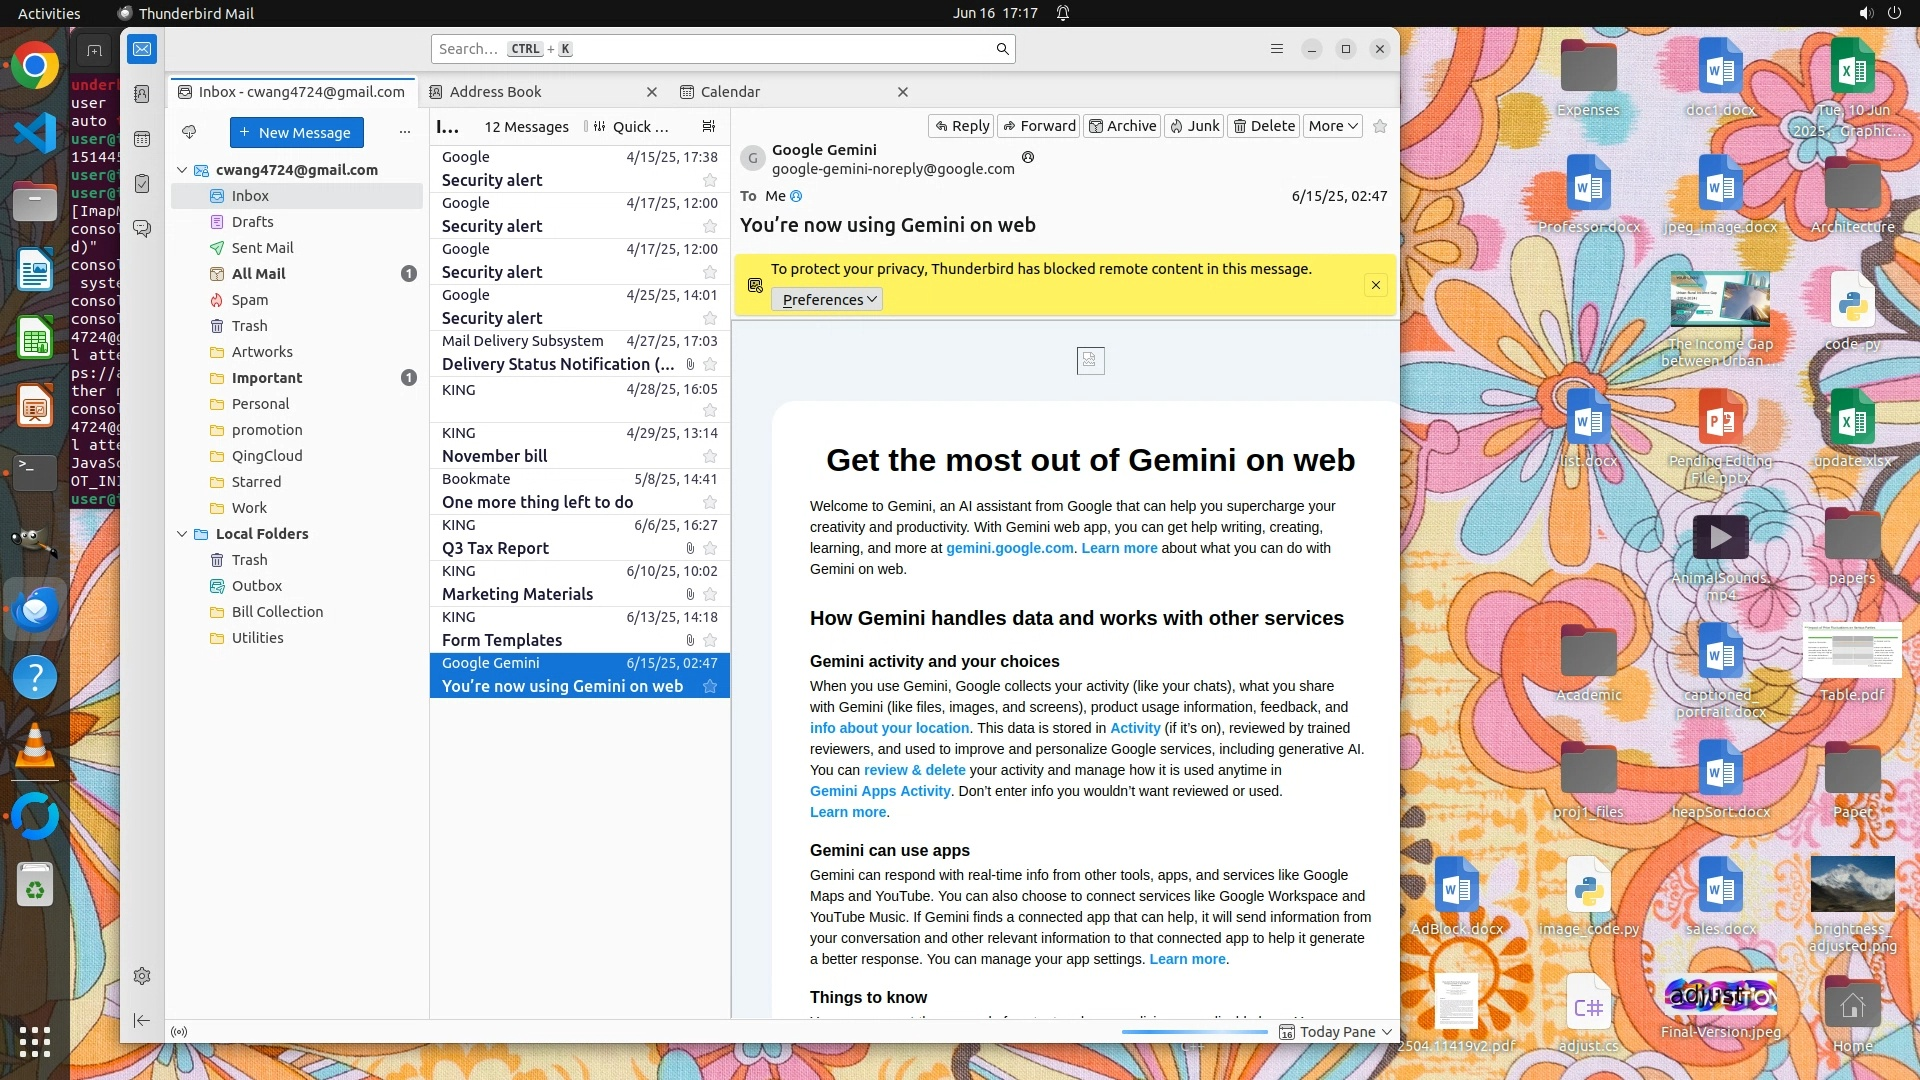
Task: Open the gemini.google.com link
Action: pos(1009,549)
